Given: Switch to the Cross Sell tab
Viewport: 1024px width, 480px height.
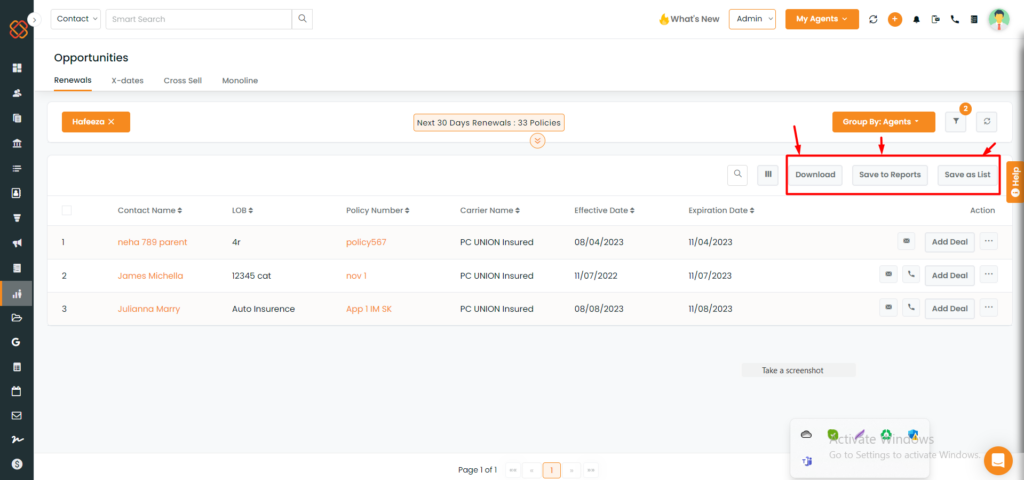Looking at the screenshot, I should (x=183, y=80).
